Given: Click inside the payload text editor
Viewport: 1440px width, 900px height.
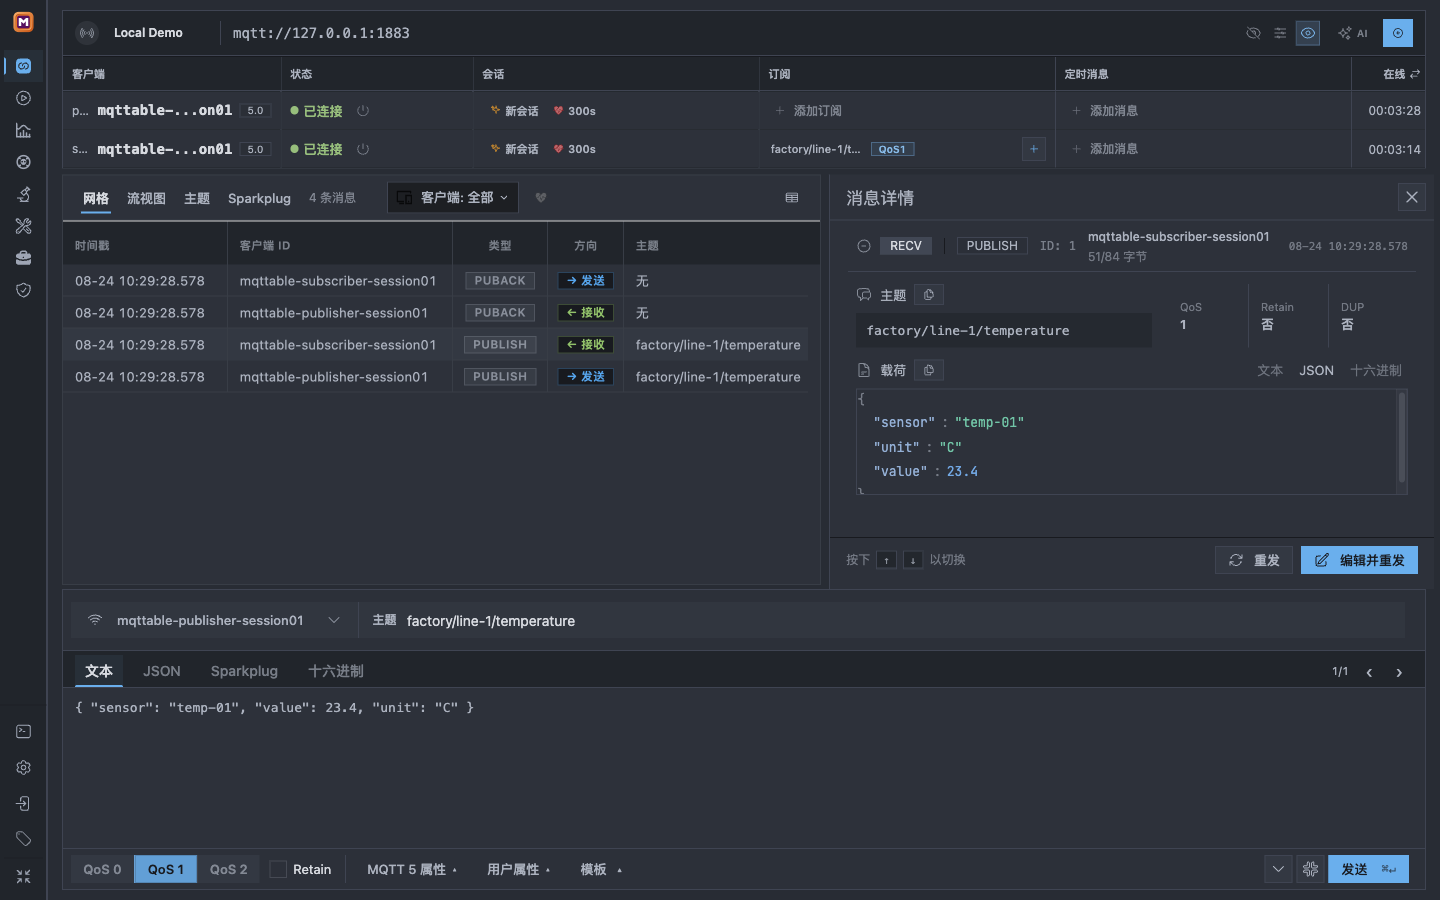Looking at the screenshot, I should (744, 770).
